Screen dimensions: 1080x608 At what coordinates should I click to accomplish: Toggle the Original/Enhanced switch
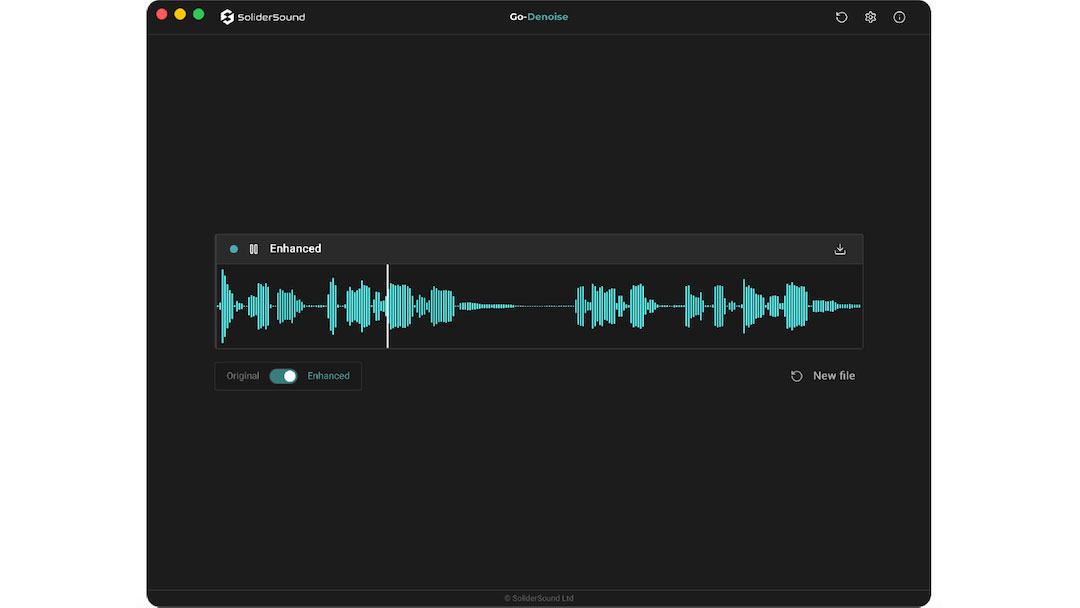(283, 376)
